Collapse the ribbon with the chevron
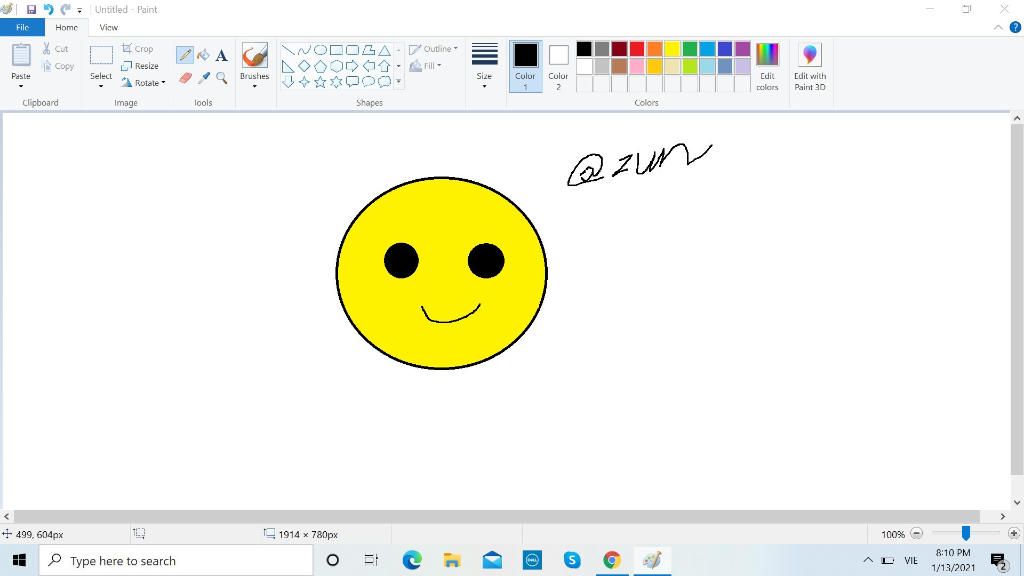The width and height of the screenshot is (1024, 576). tap(998, 27)
